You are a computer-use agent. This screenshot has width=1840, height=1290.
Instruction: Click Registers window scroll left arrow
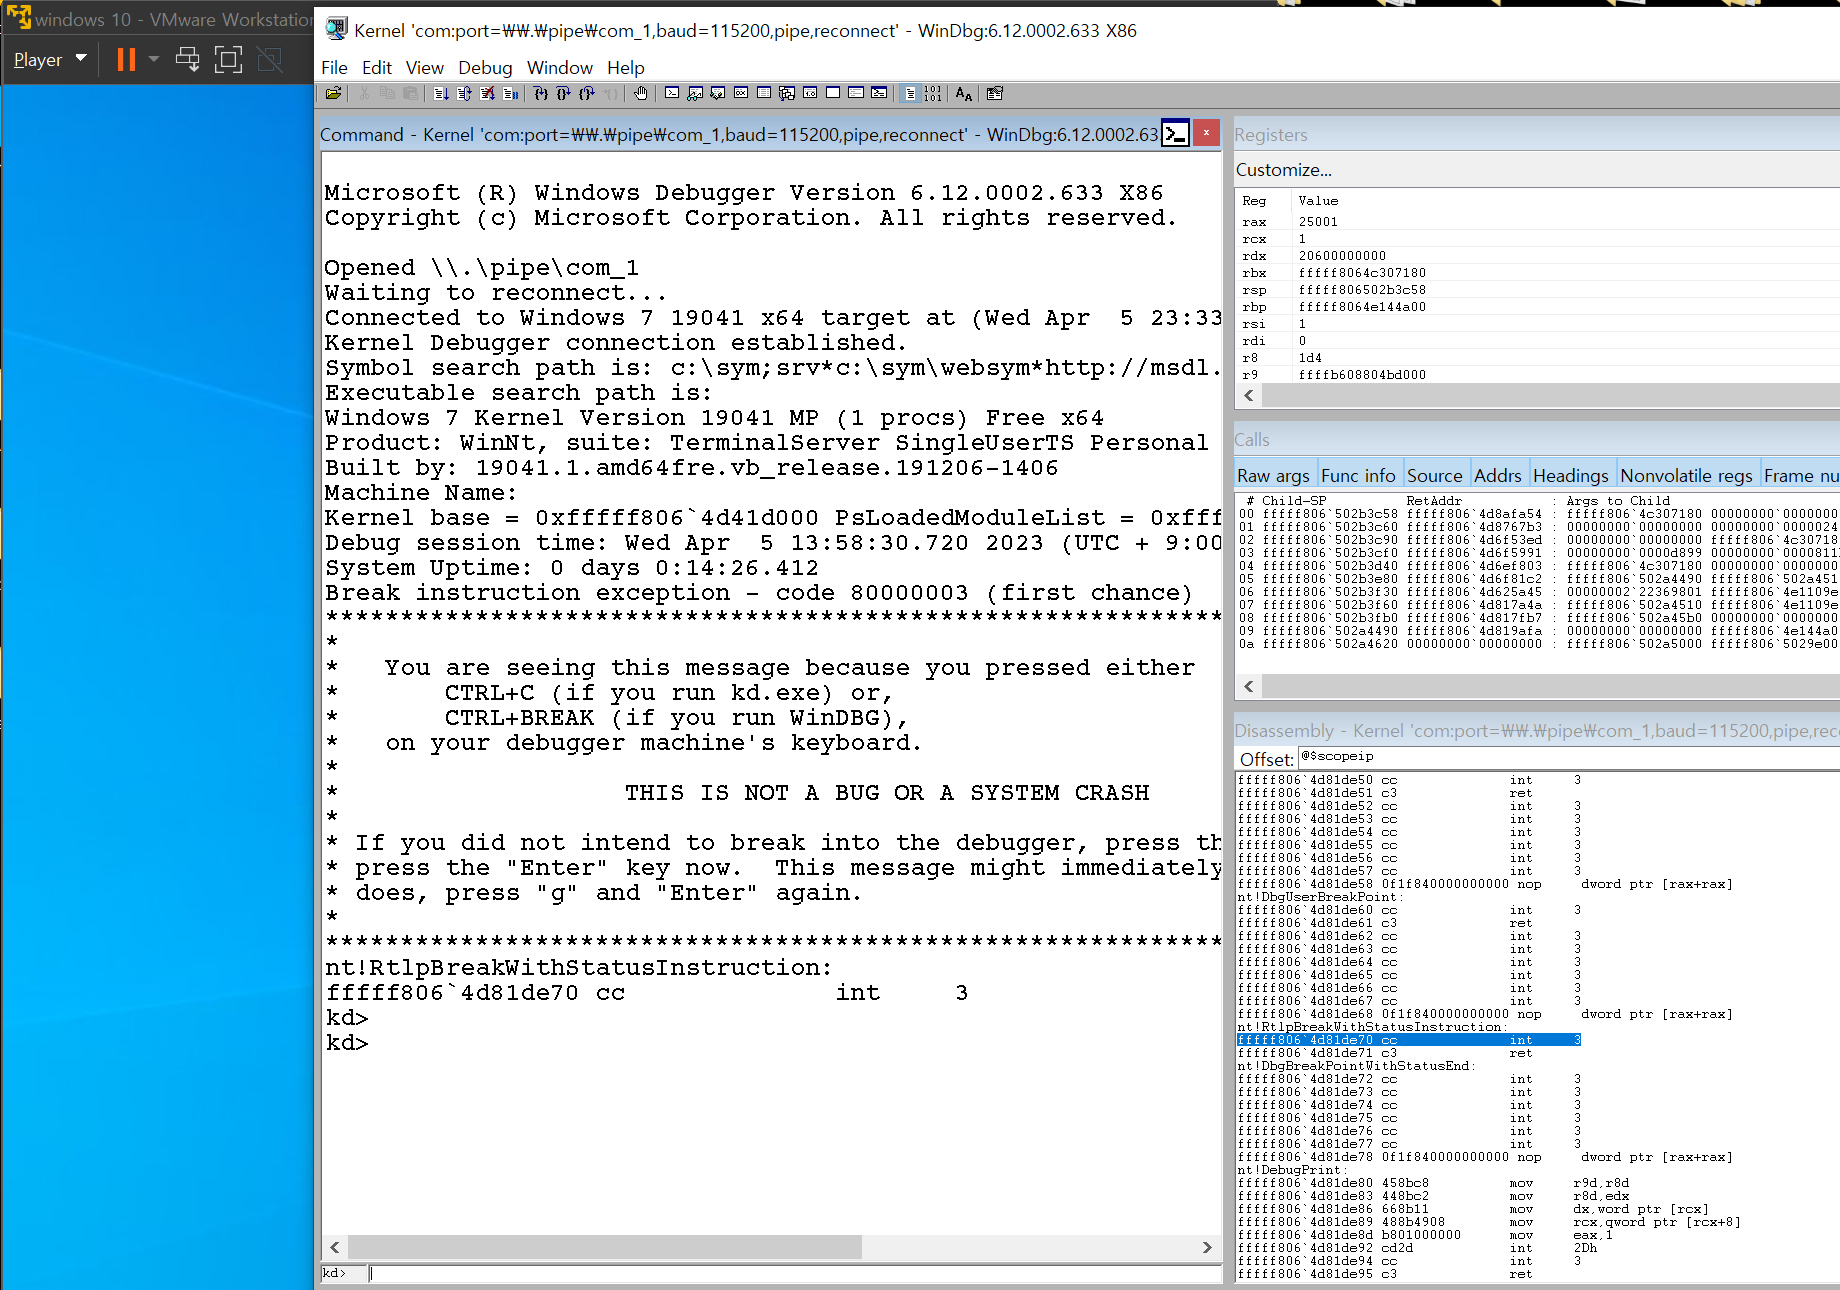pos(1249,395)
